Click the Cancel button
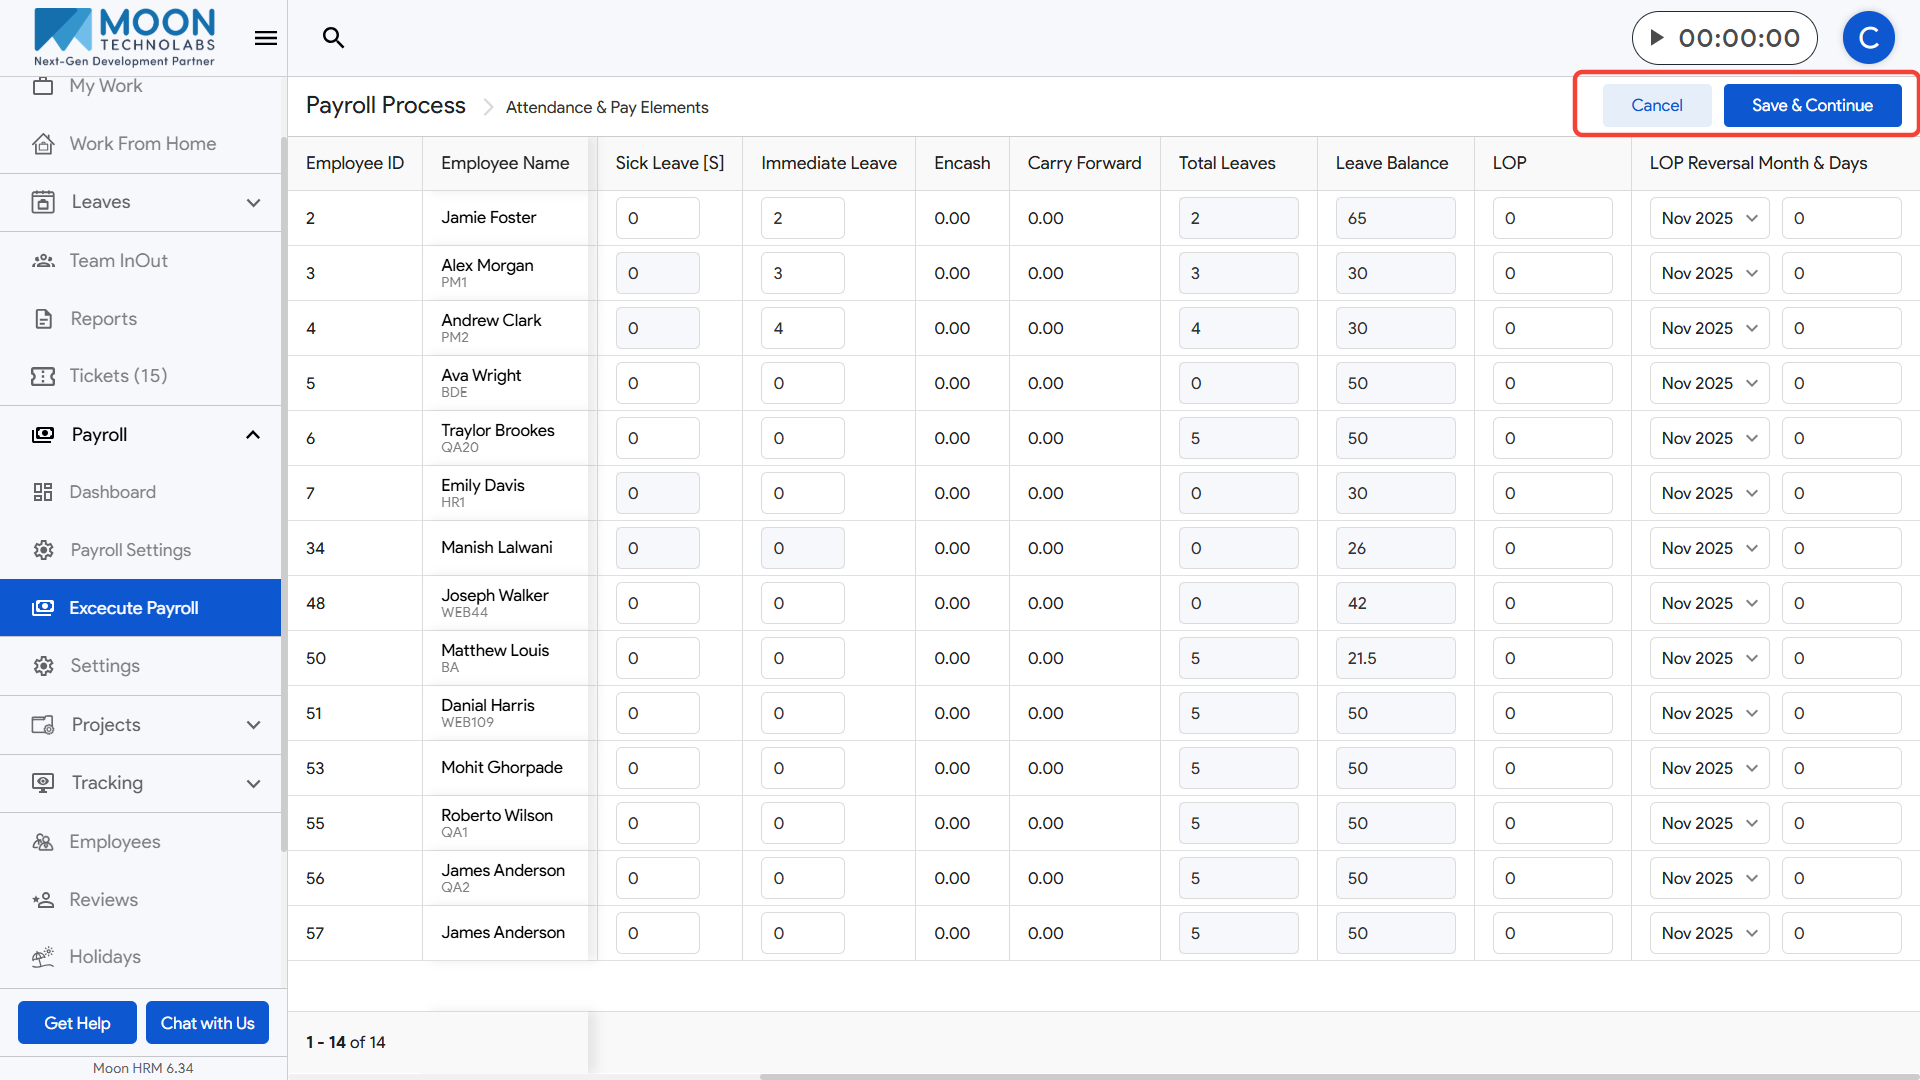This screenshot has width=1920, height=1080. pyautogui.click(x=1656, y=106)
